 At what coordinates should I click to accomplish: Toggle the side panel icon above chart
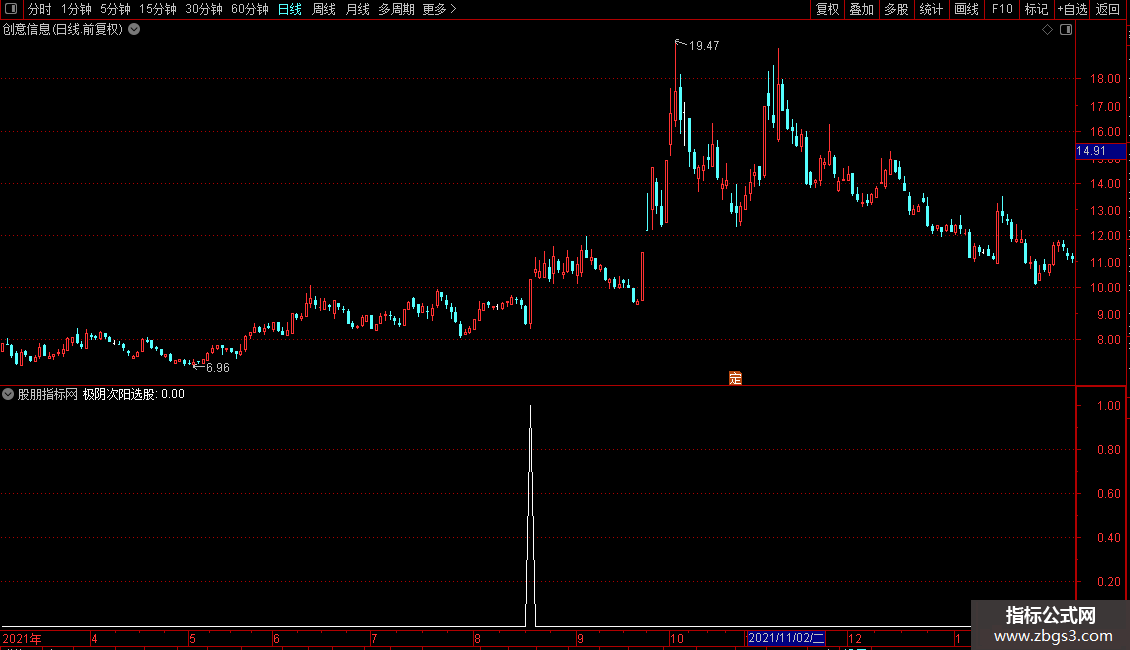[x=1066, y=30]
